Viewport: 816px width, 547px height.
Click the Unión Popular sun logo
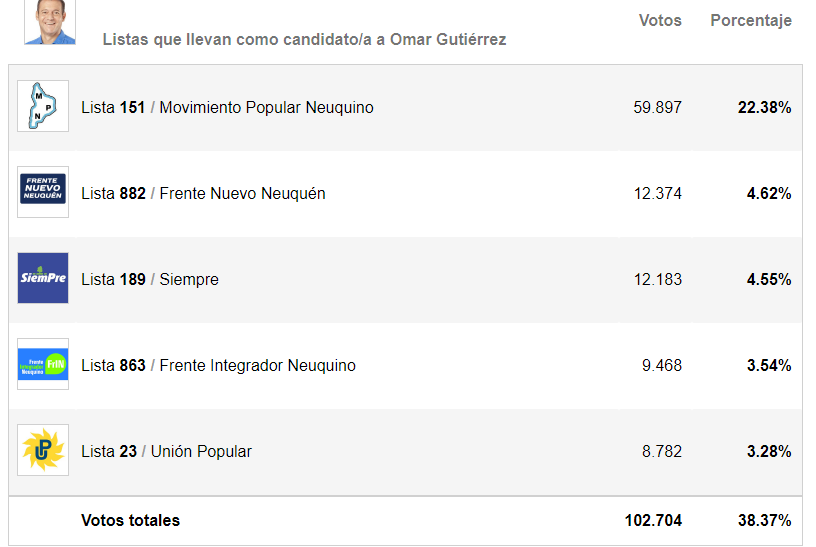point(43,450)
